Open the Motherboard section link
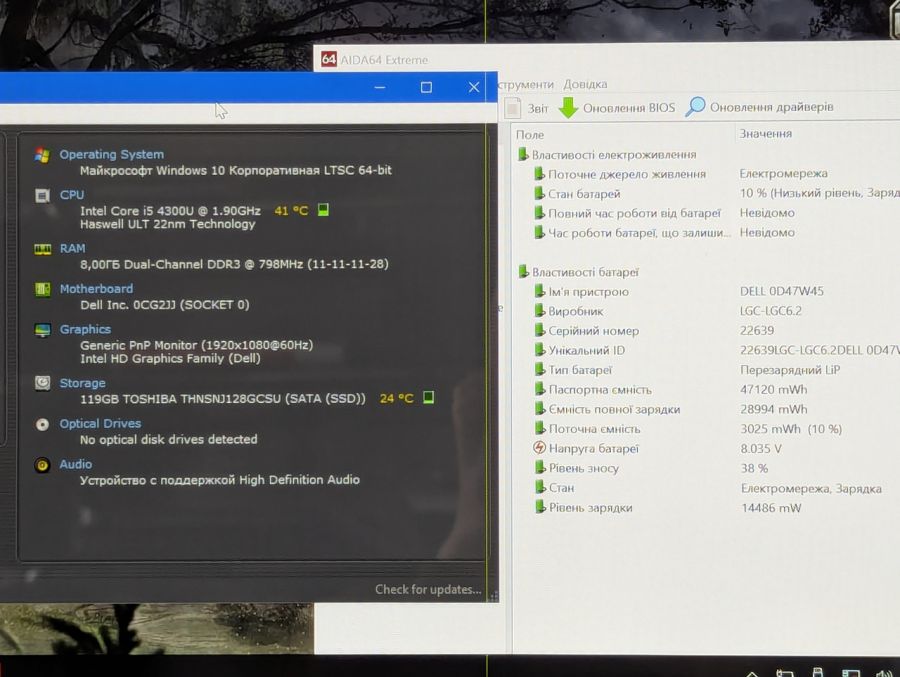900x677 pixels. pyautogui.click(x=96, y=289)
